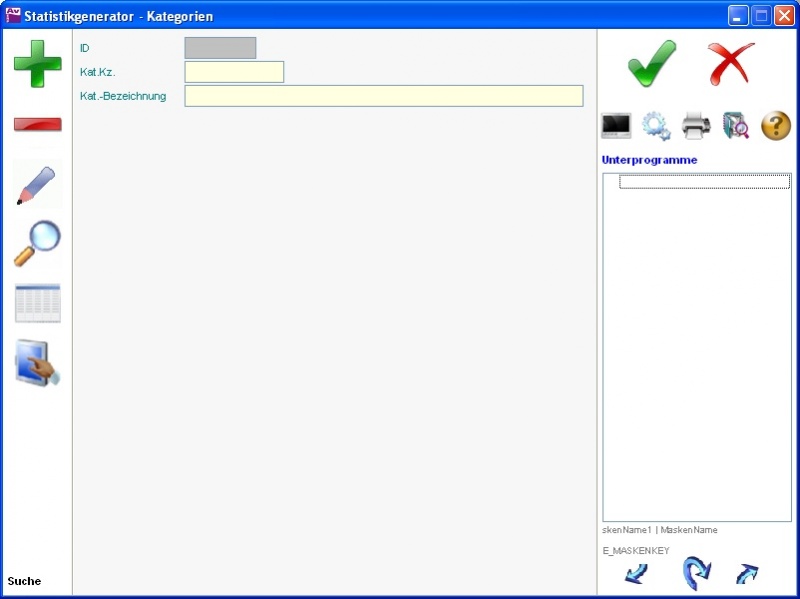
Task: Cancel with the red X icon
Action: pos(731,64)
